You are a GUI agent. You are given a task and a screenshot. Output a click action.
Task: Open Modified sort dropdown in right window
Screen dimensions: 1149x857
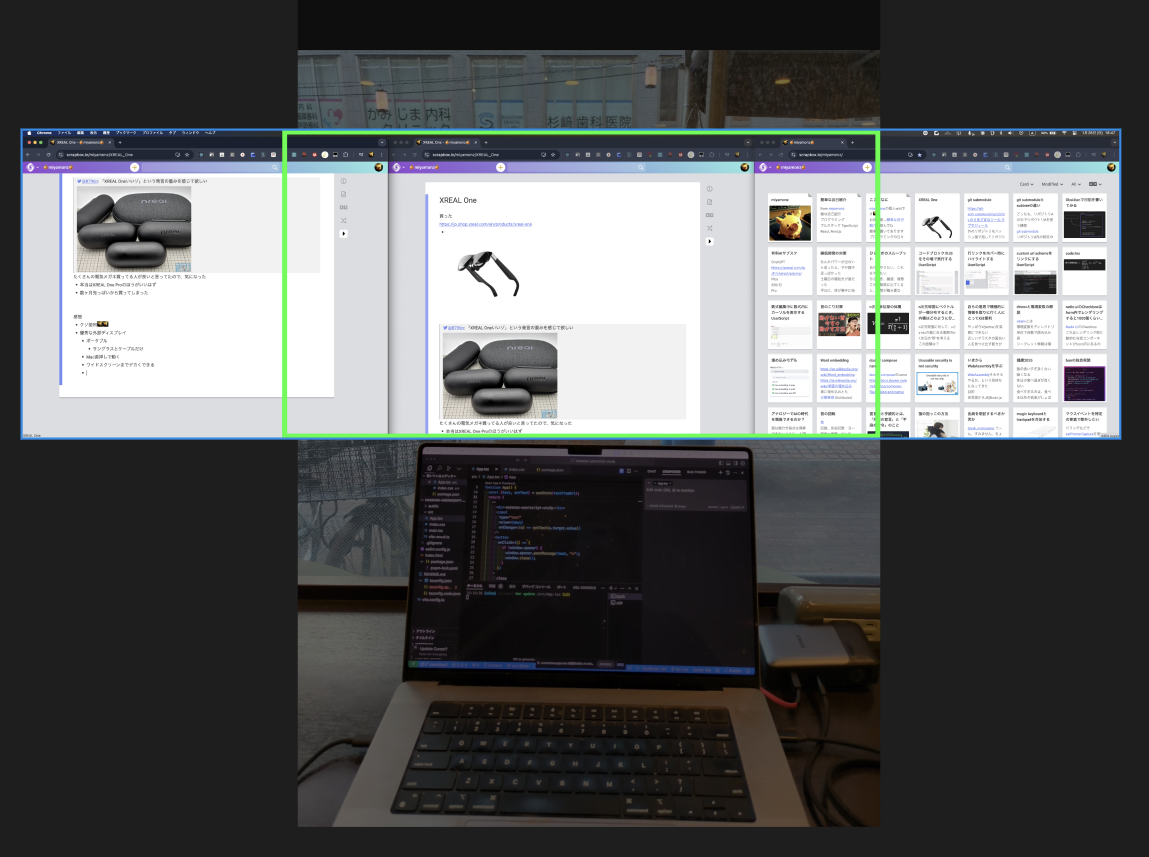point(1052,184)
